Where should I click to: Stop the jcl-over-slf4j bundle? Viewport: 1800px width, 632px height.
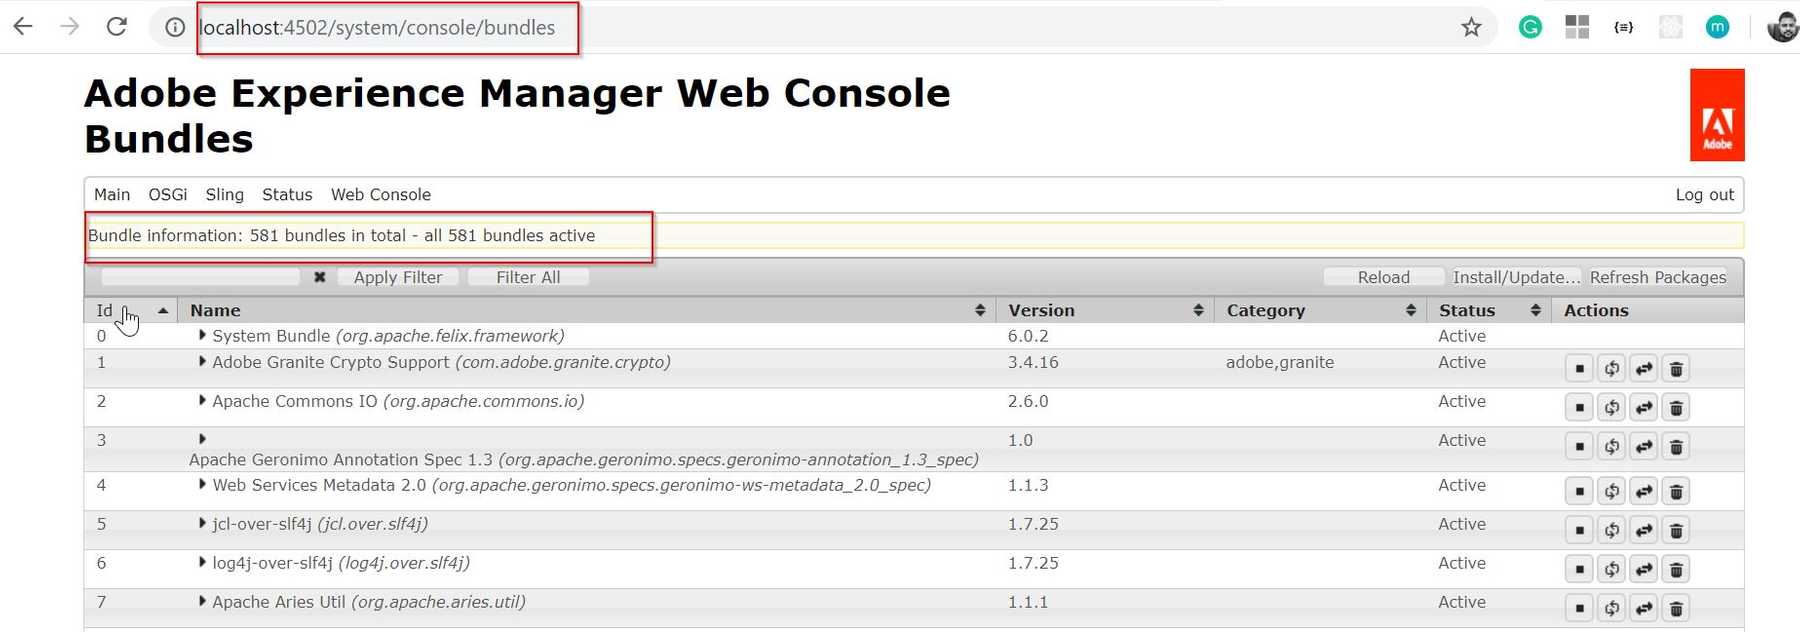pyautogui.click(x=1579, y=531)
